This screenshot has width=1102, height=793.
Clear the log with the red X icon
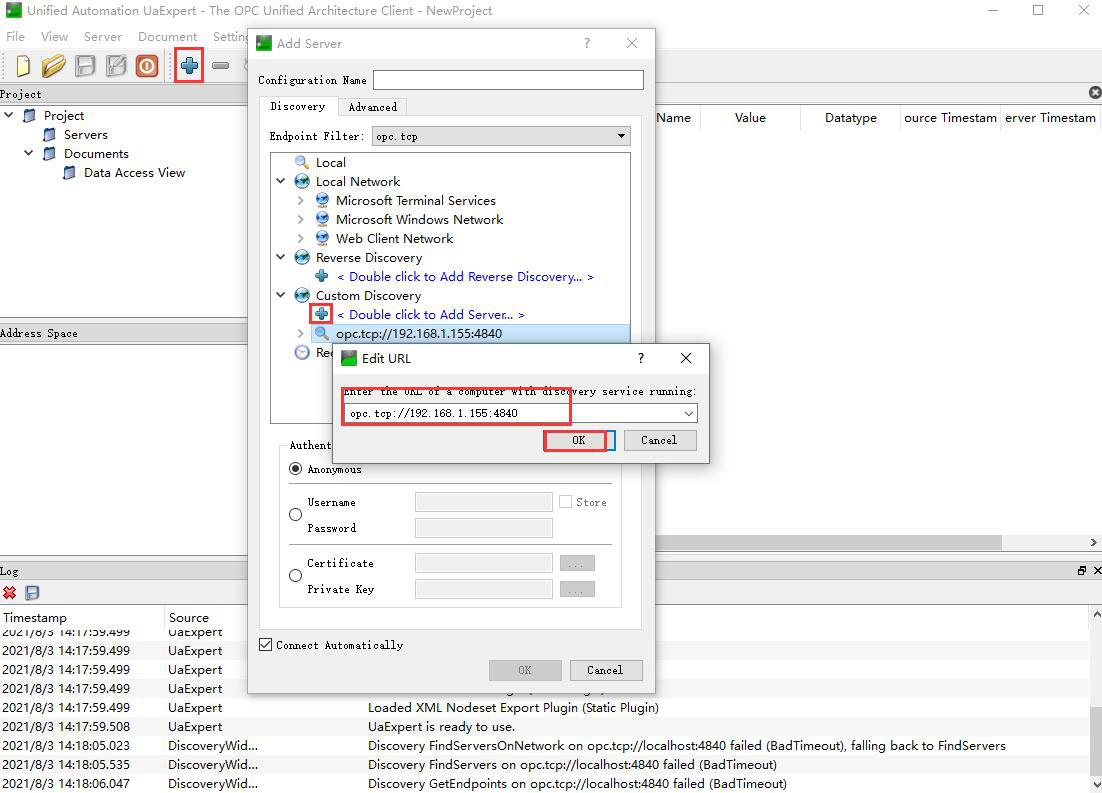[10, 593]
